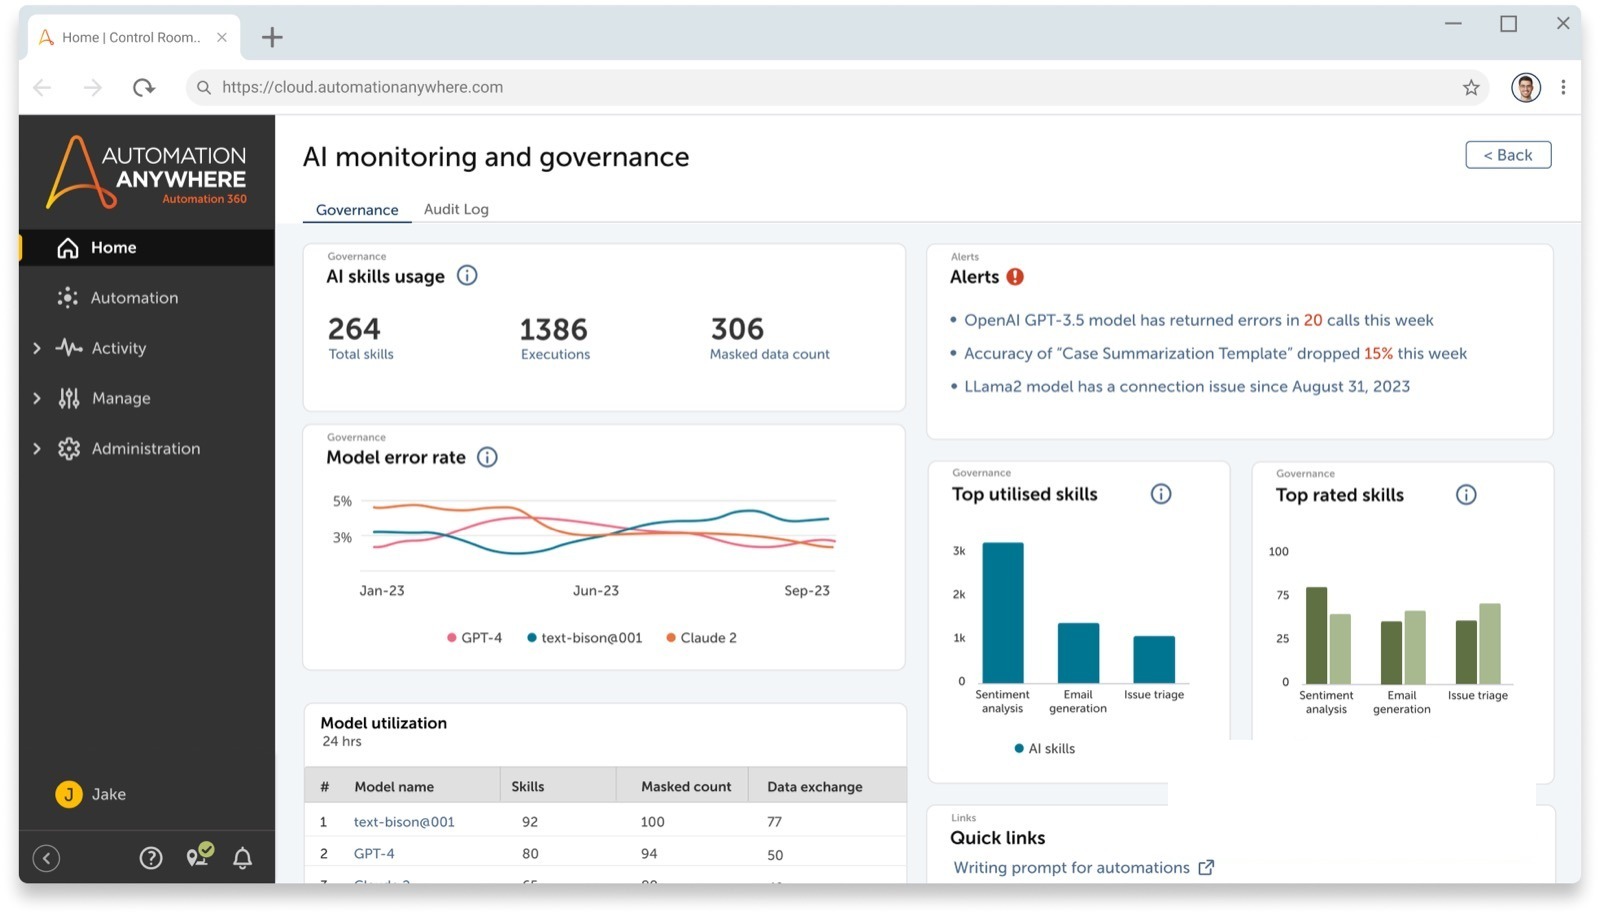Click the Issue triage bar in utilised chart
Image resolution: width=1600 pixels, height=916 pixels.
click(1154, 659)
